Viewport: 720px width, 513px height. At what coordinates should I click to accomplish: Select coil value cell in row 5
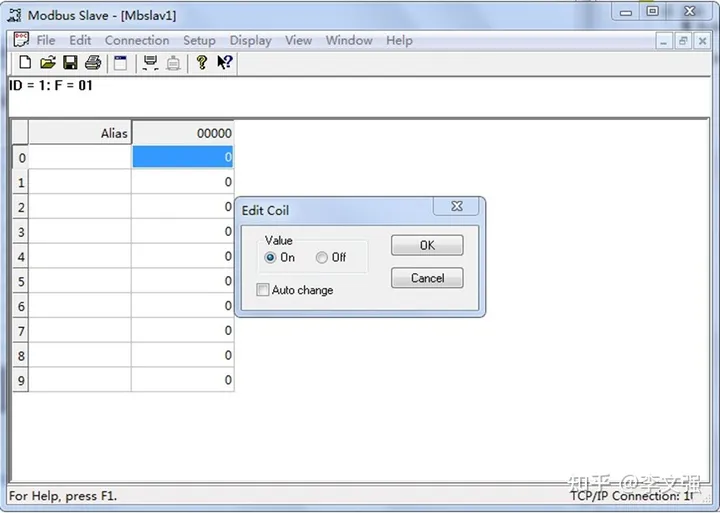(x=183, y=281)
